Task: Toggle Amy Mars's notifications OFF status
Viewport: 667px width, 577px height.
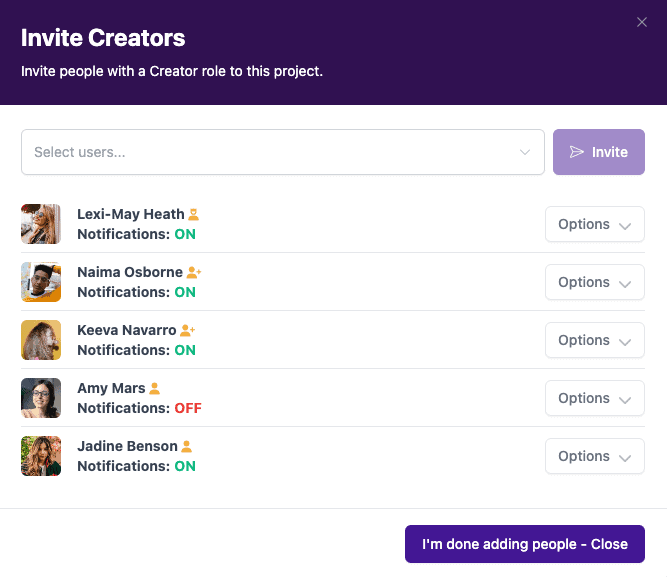Action: point(188,408)
